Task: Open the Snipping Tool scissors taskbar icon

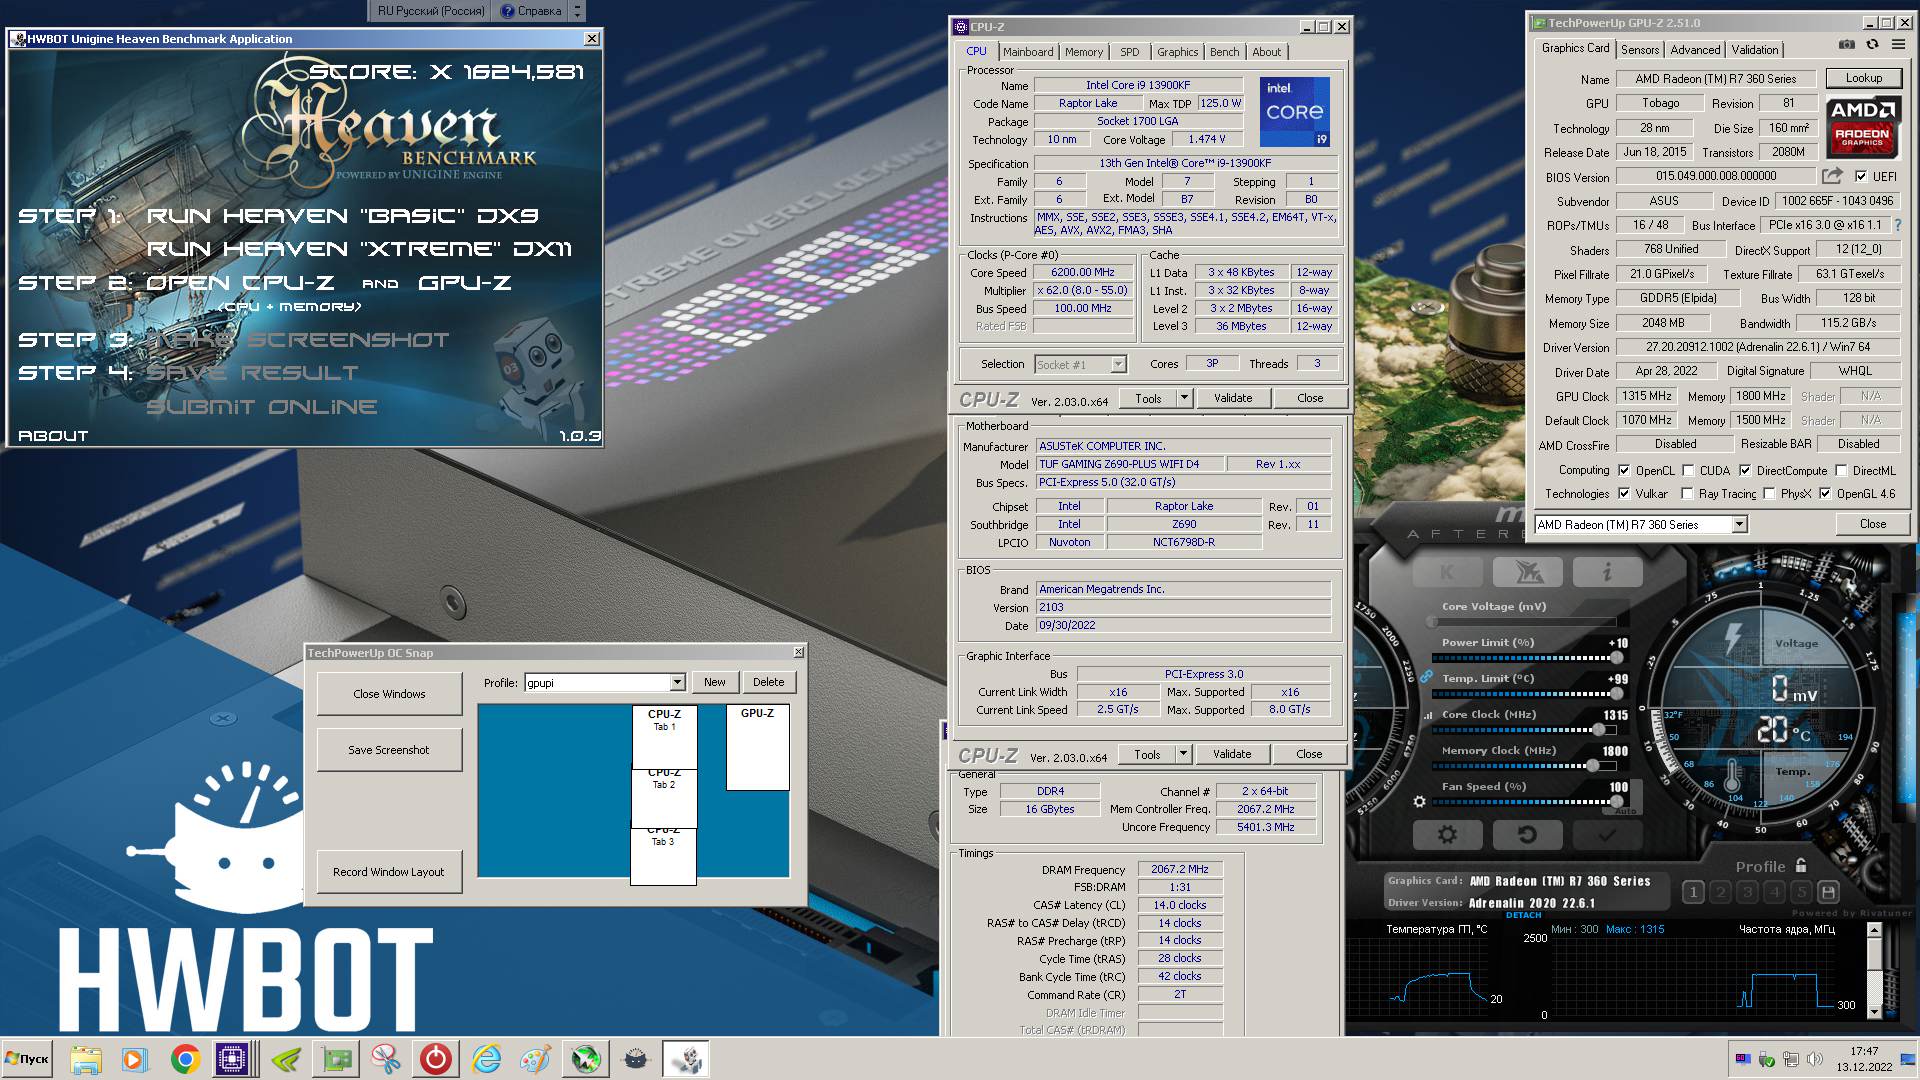Action: [386, 1059]
